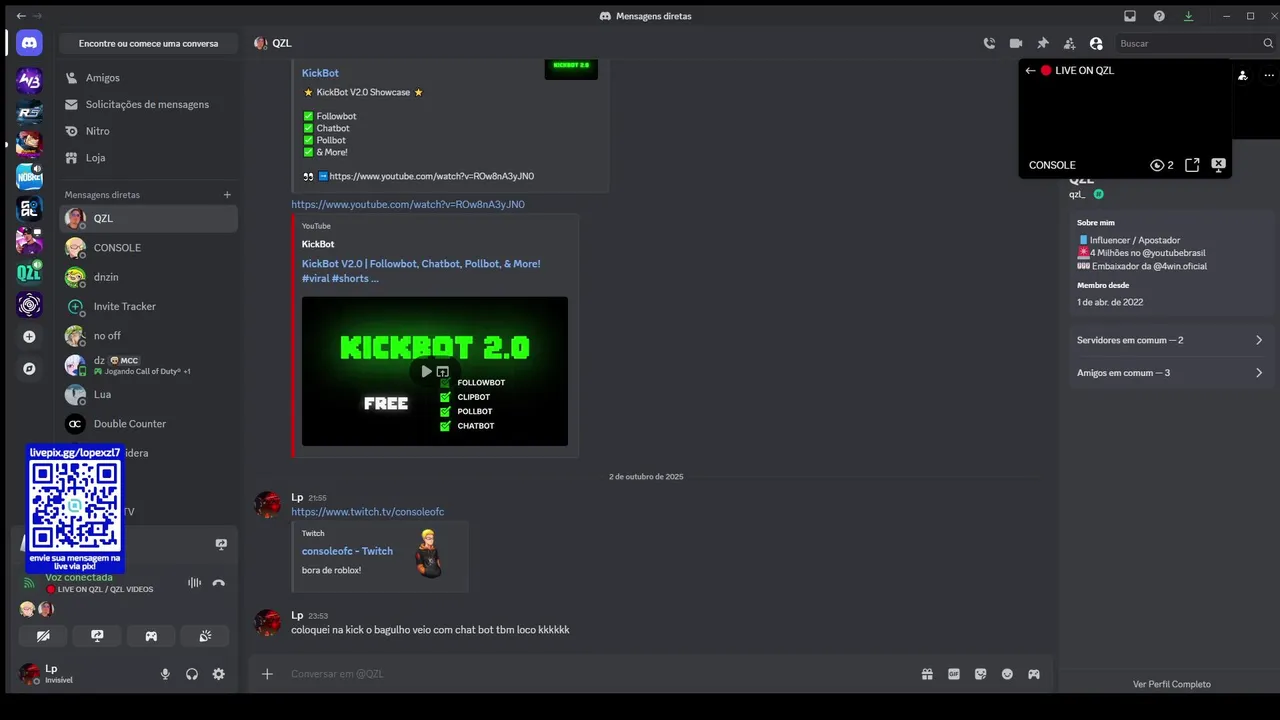
Task: Create a new DM with the plus icon
Action: (227, 195)
